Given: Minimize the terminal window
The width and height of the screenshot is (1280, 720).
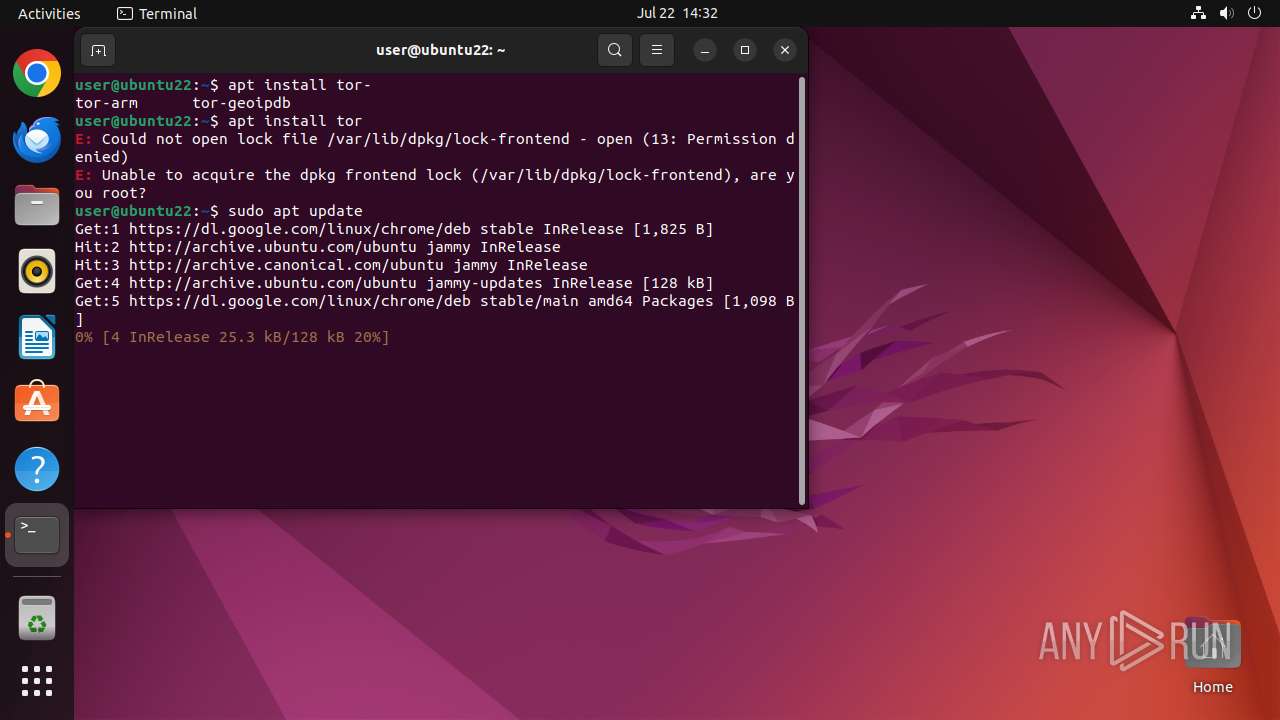Looking at the screenshot, I should [705, 50].
